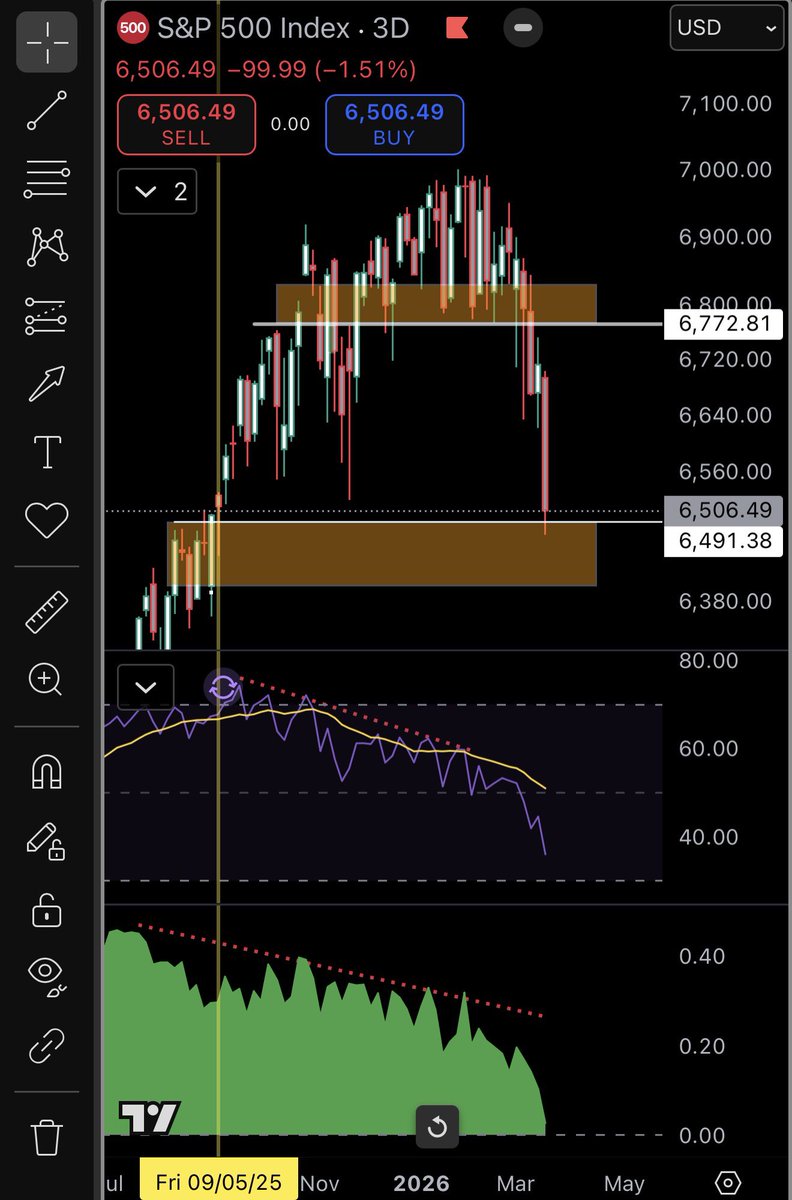Click the current price 6,506.49 axis label

coord(725,511)
